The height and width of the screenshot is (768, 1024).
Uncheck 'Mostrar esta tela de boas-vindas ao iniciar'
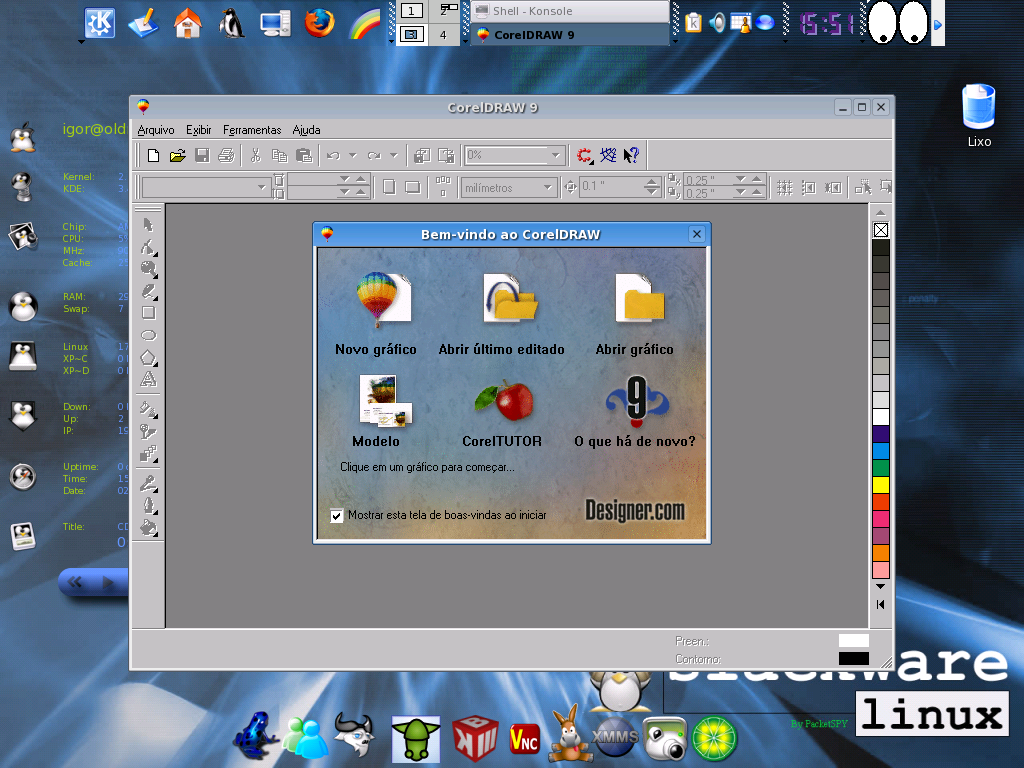pos(336,516)
